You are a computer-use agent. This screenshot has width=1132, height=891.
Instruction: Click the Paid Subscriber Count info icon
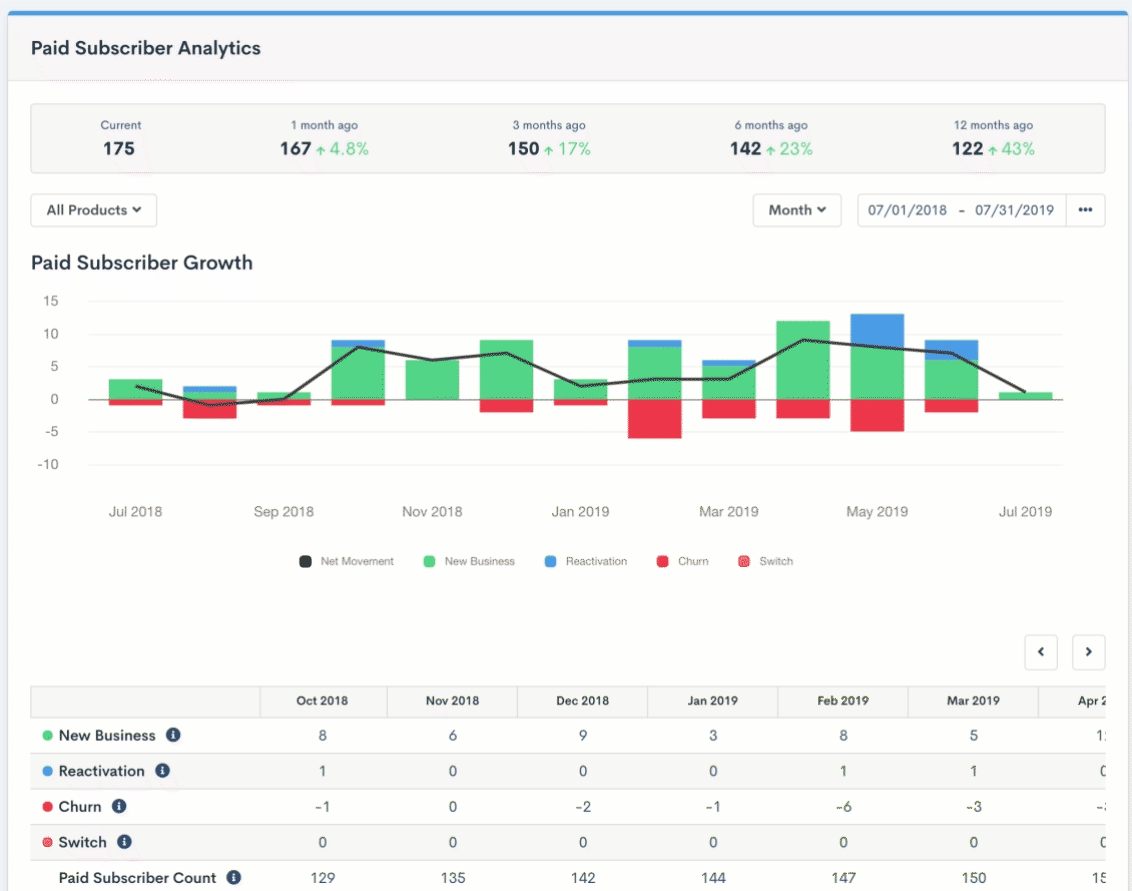(234, 877)
